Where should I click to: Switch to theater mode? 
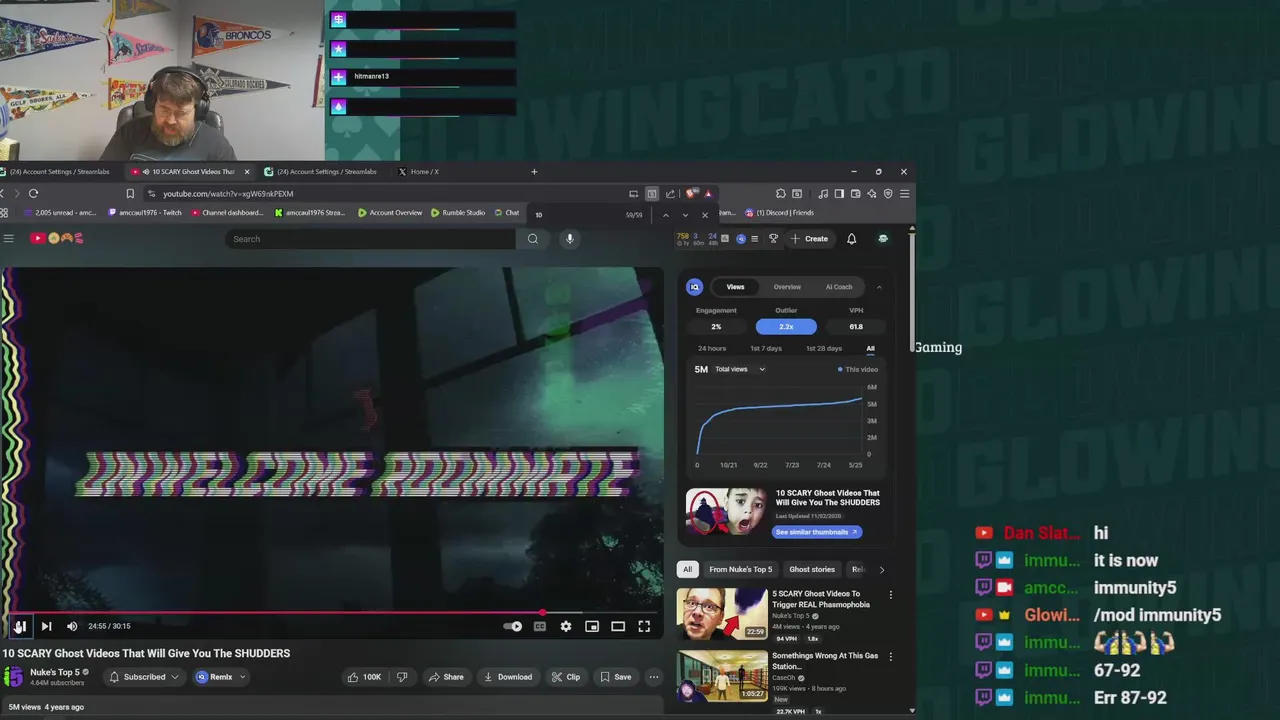coord(618,626)
